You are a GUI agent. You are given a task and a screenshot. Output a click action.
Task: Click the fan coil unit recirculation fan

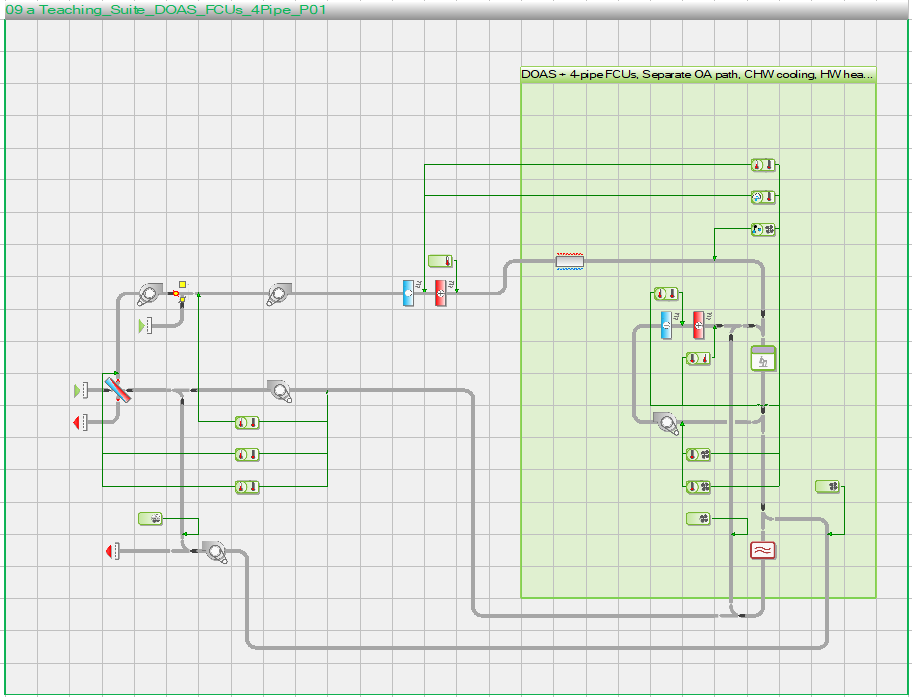(667, 423)
